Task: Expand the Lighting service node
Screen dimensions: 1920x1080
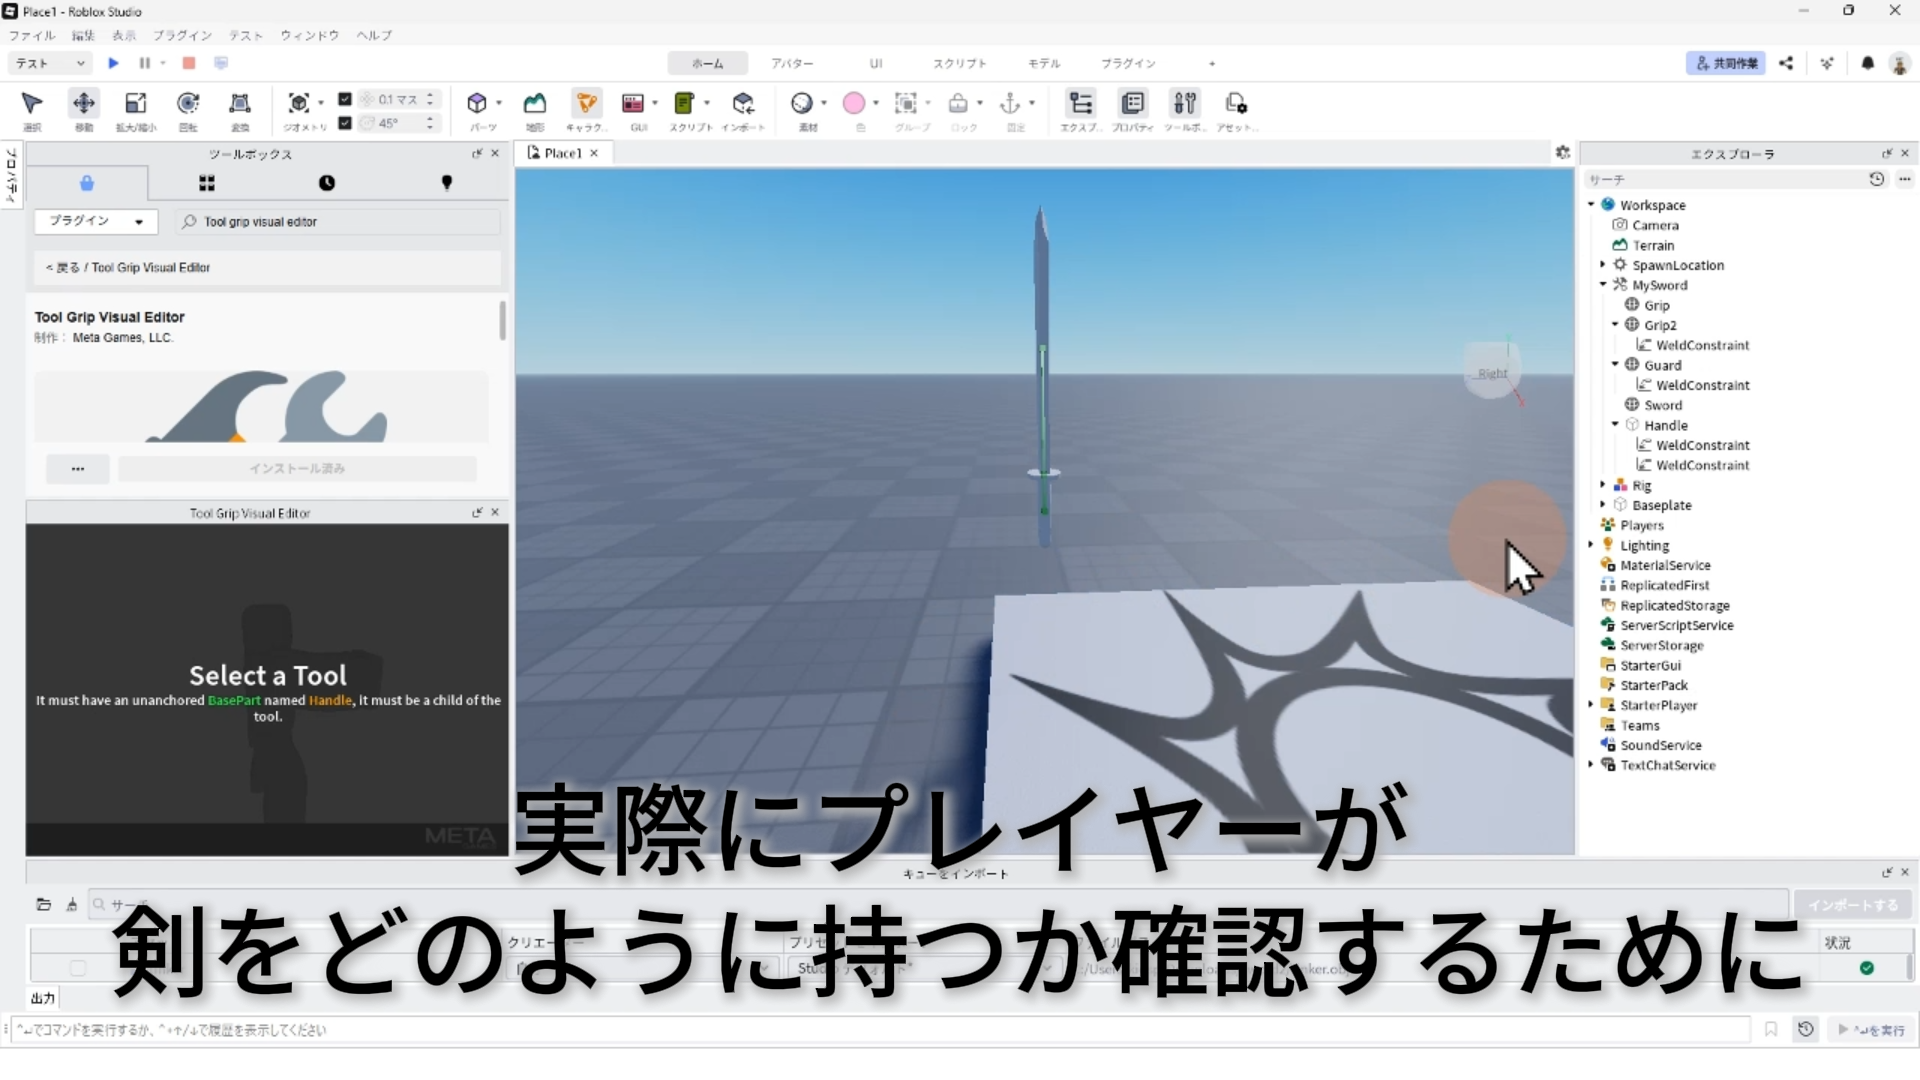Action: (x=1591, y=545)
